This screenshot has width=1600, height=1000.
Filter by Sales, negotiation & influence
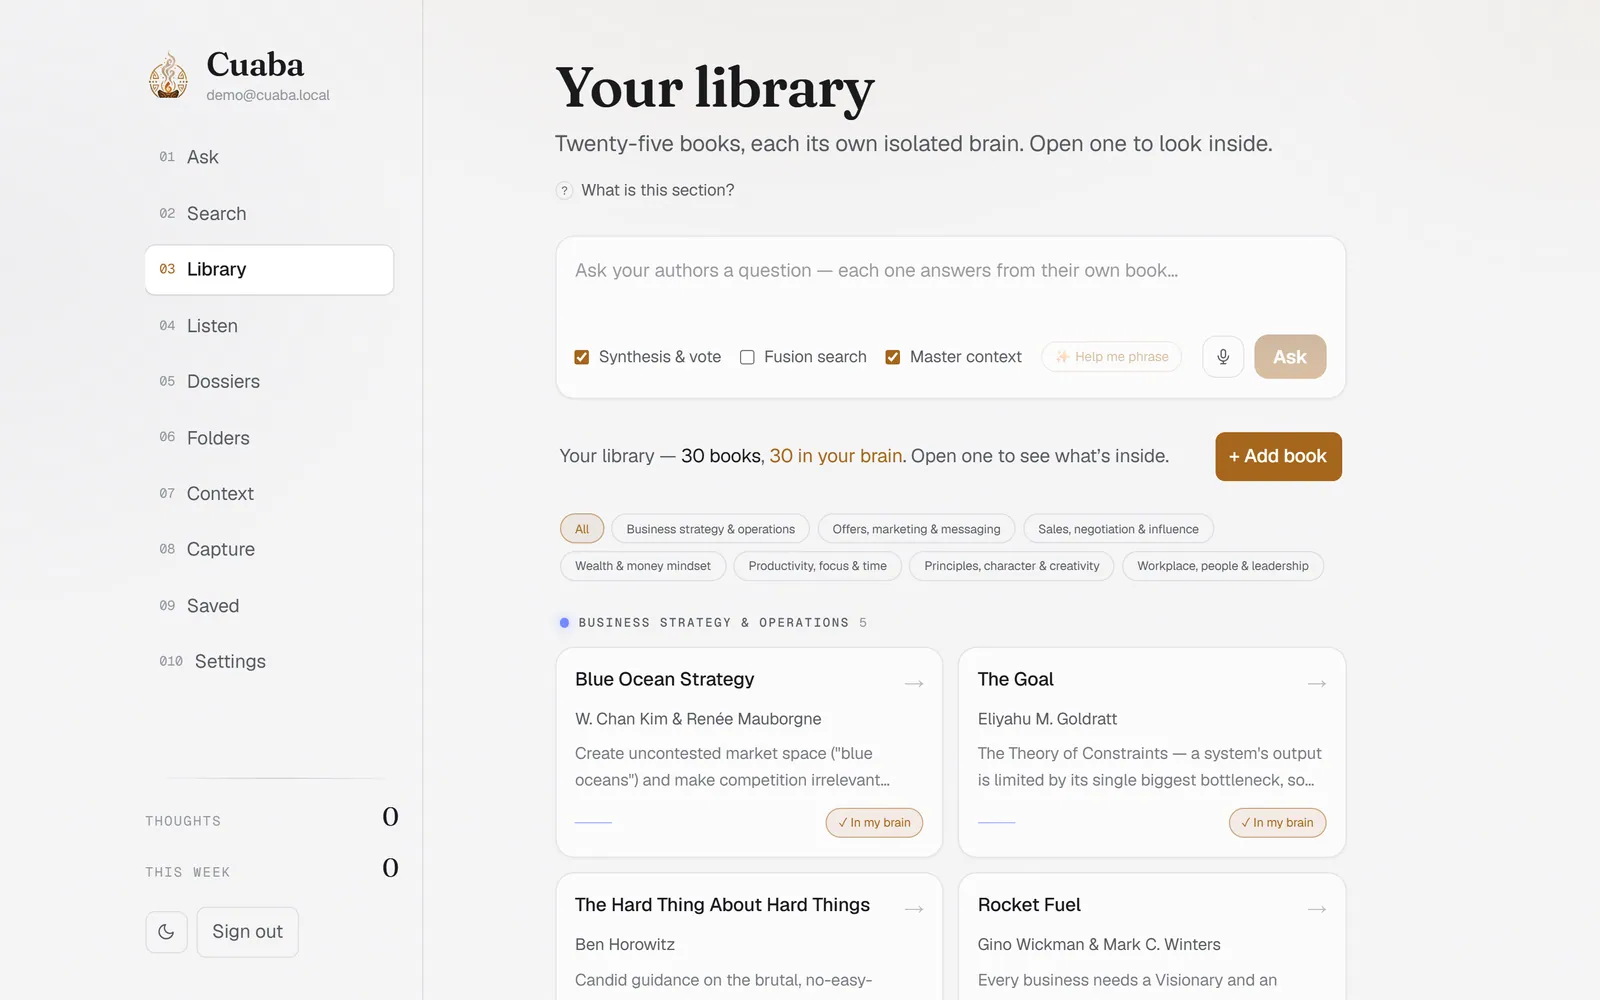(x=1118, y=530)
